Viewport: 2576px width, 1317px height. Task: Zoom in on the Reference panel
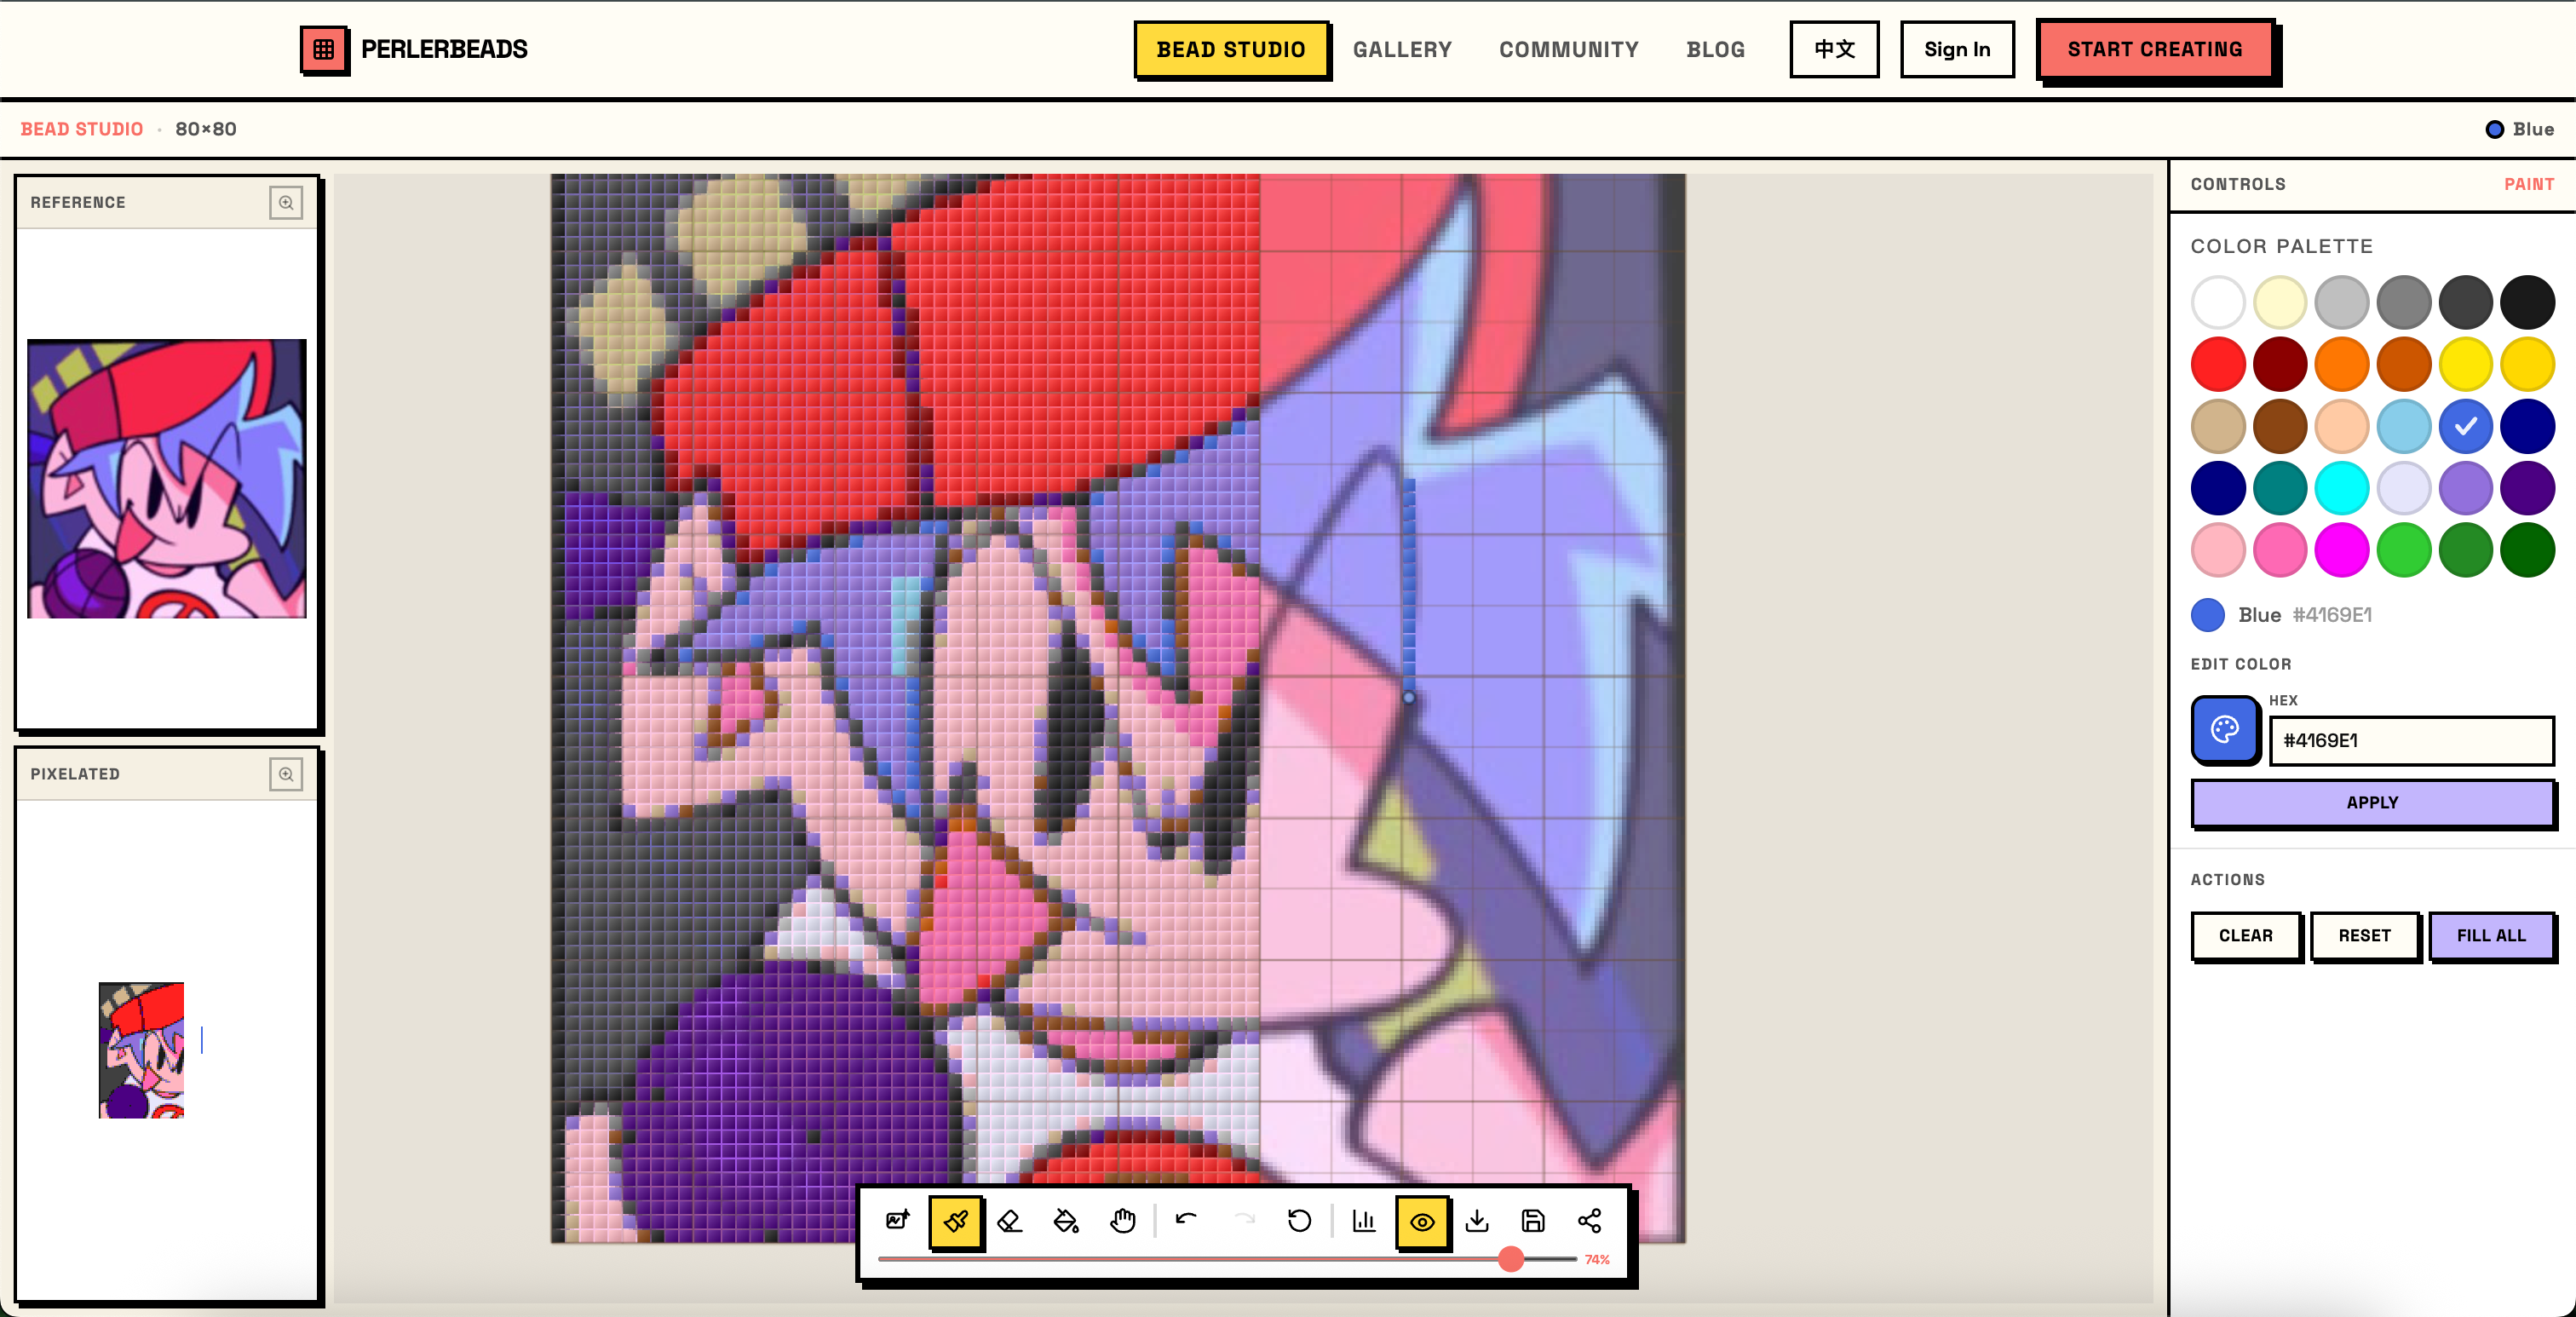click(286, 202)
